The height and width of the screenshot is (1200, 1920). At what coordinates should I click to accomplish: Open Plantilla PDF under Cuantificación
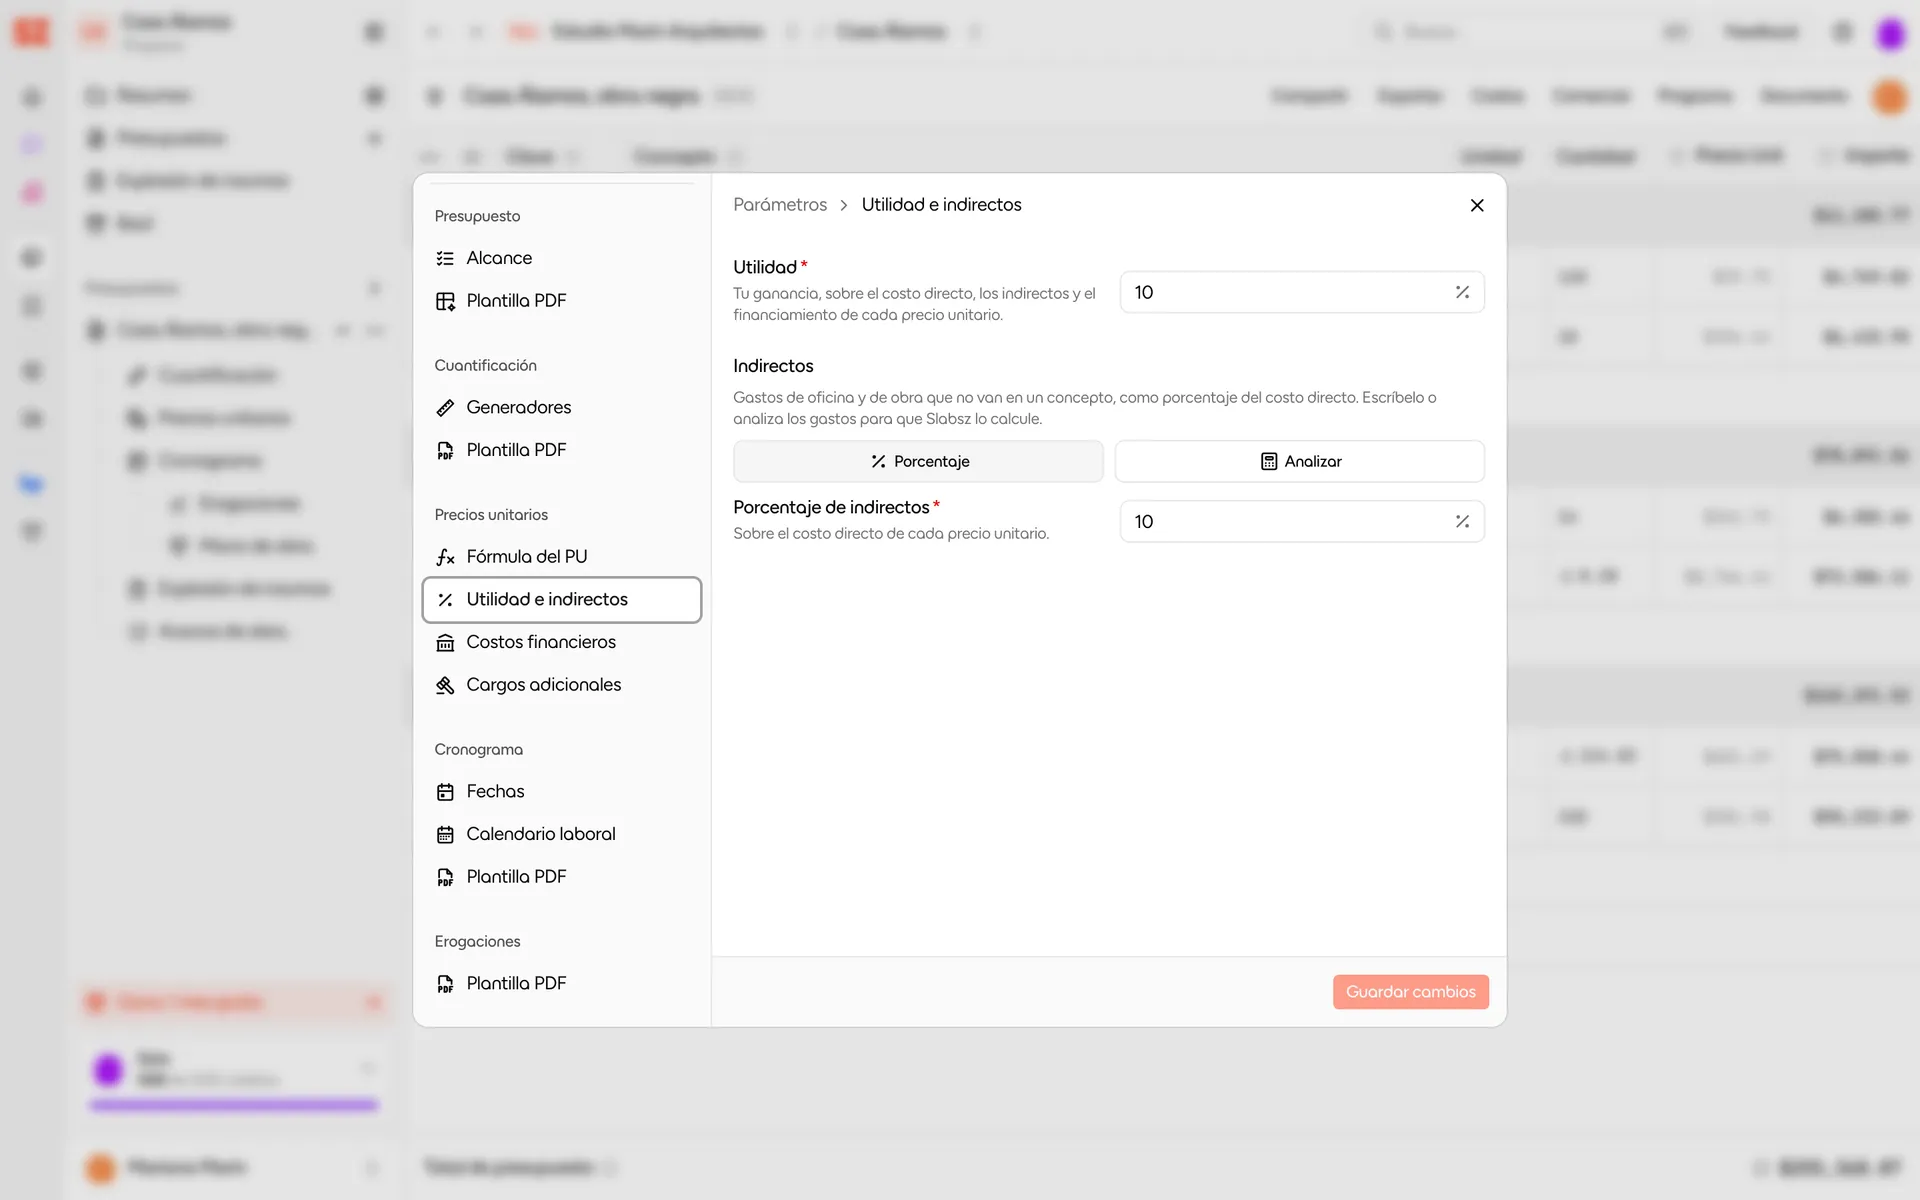point(561,450)
